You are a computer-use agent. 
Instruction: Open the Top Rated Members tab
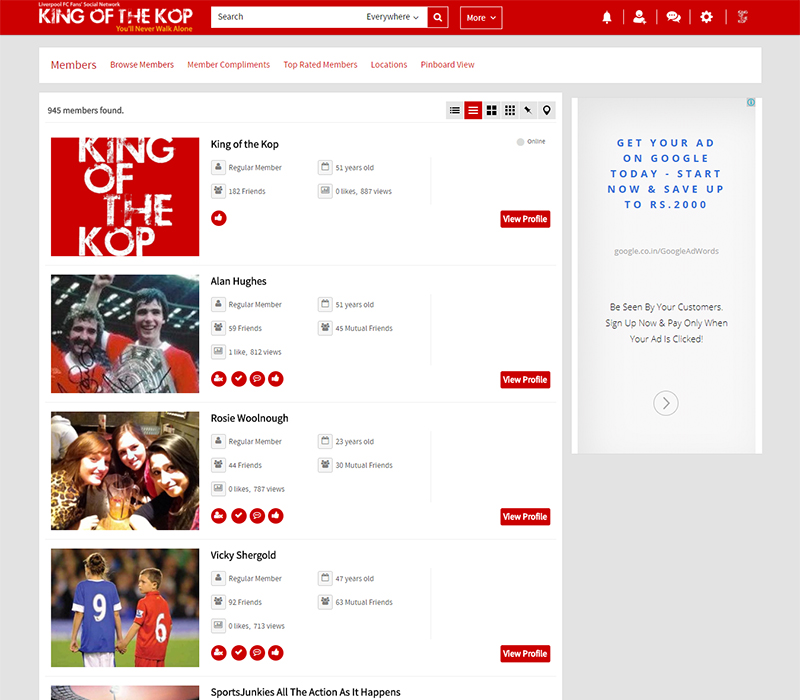[x=320, y=65]
